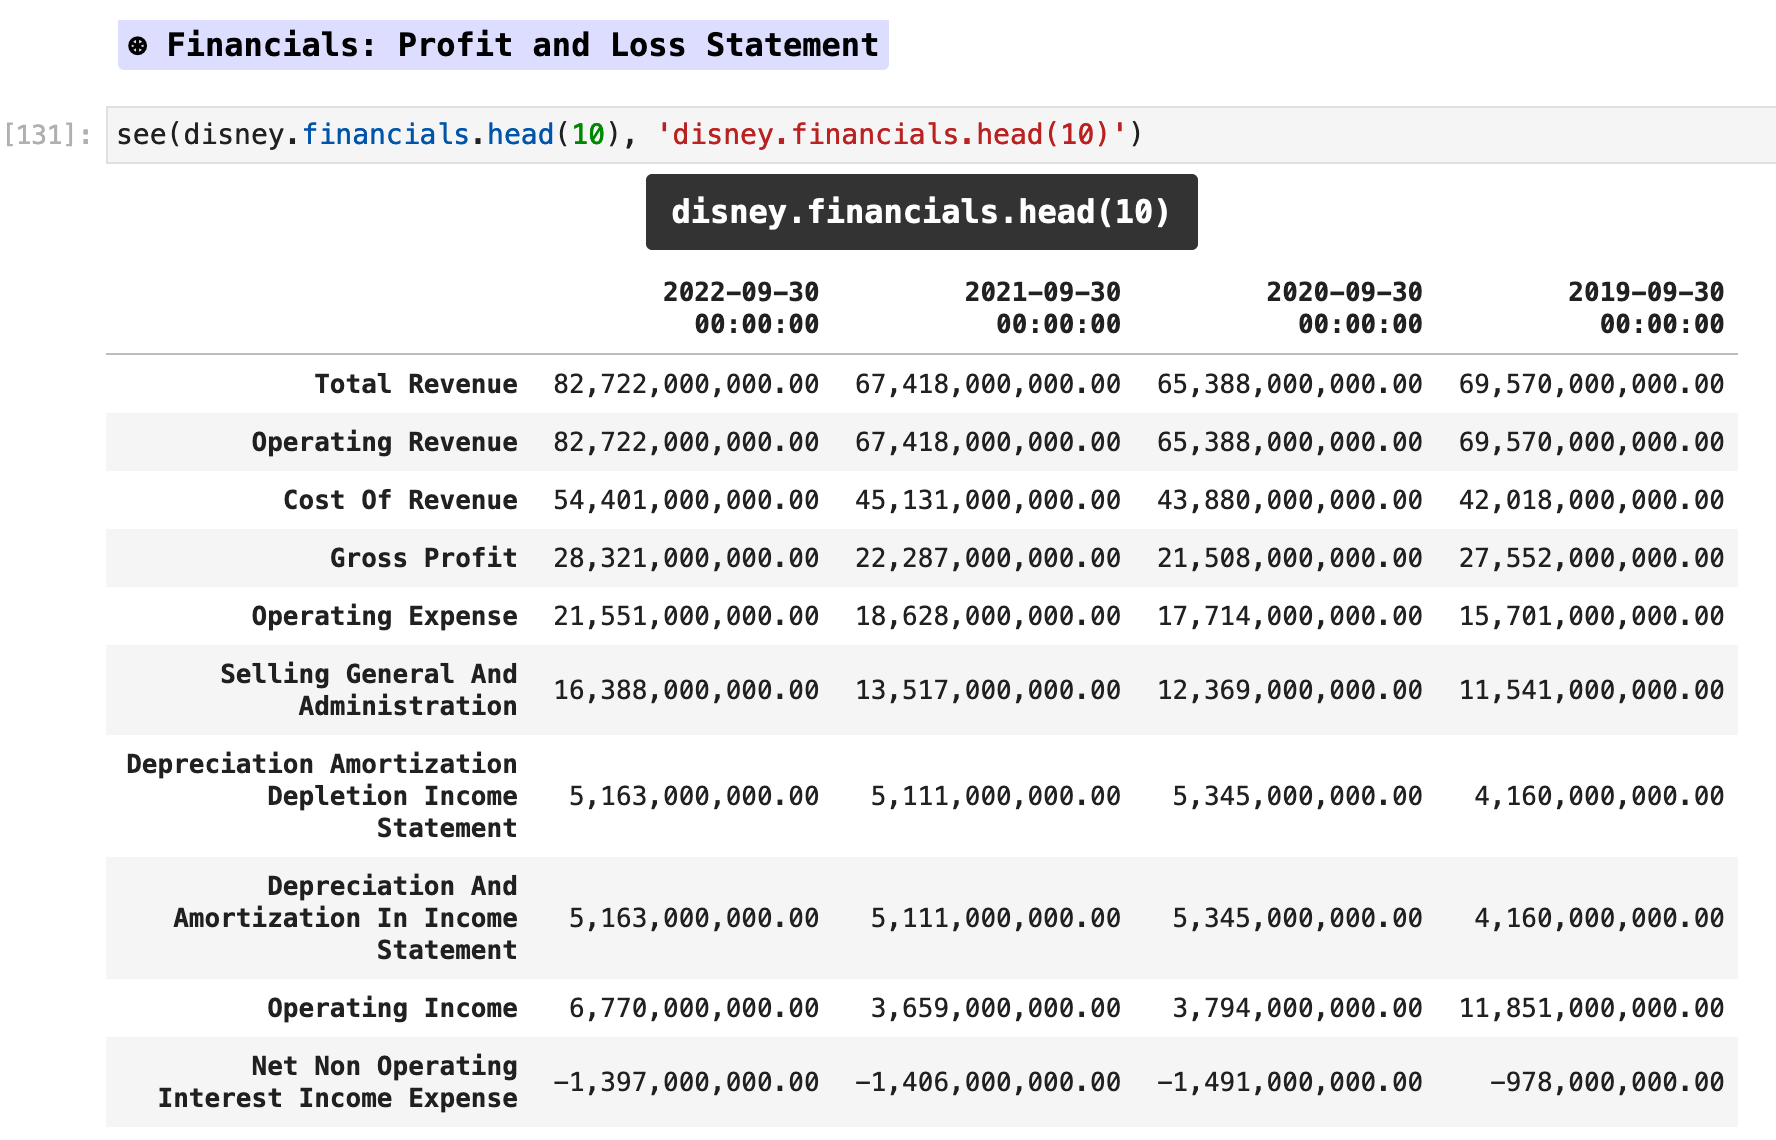The width and height of the screenshot is (1776, 1140).
Task: Click the 'Gross Profit' row label
Action: (x=424, y=558)
